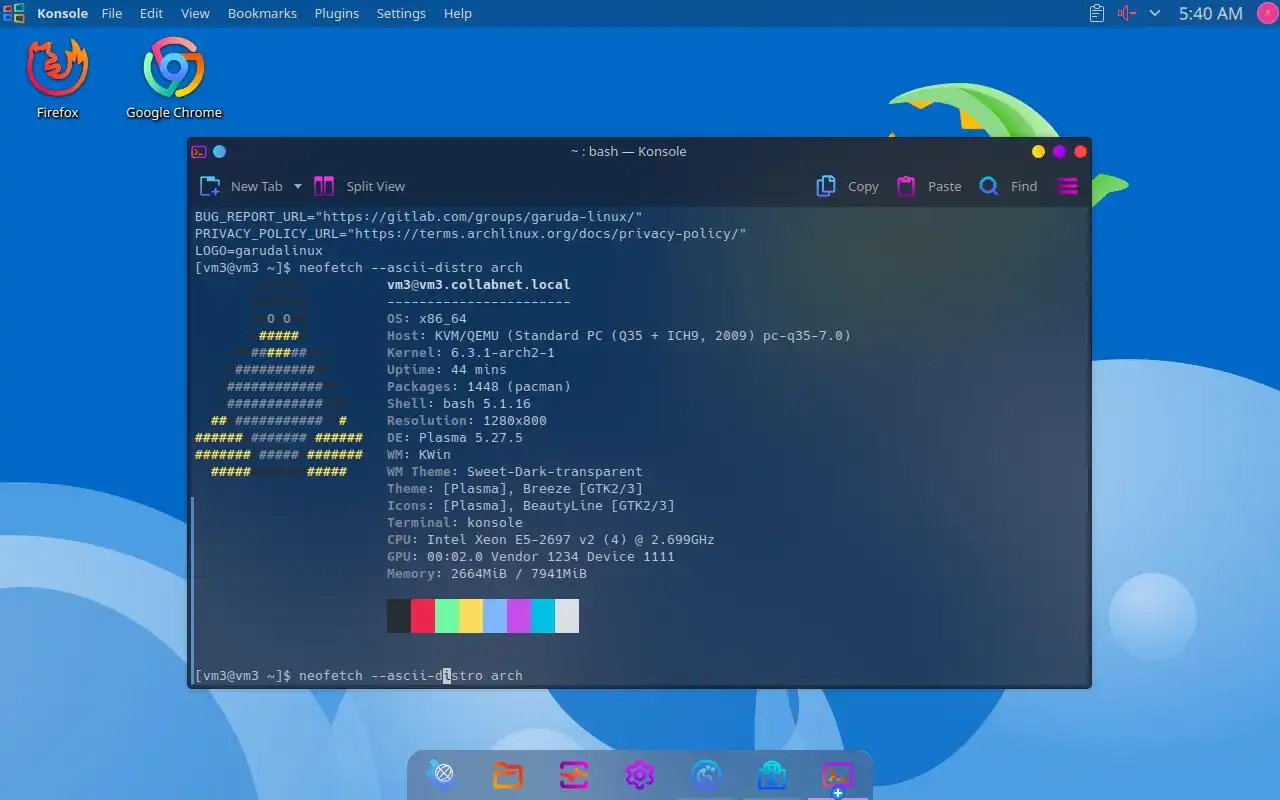Click New Tab in Konsole toolbar
The image size is (1280, 800).
(243, 186)
